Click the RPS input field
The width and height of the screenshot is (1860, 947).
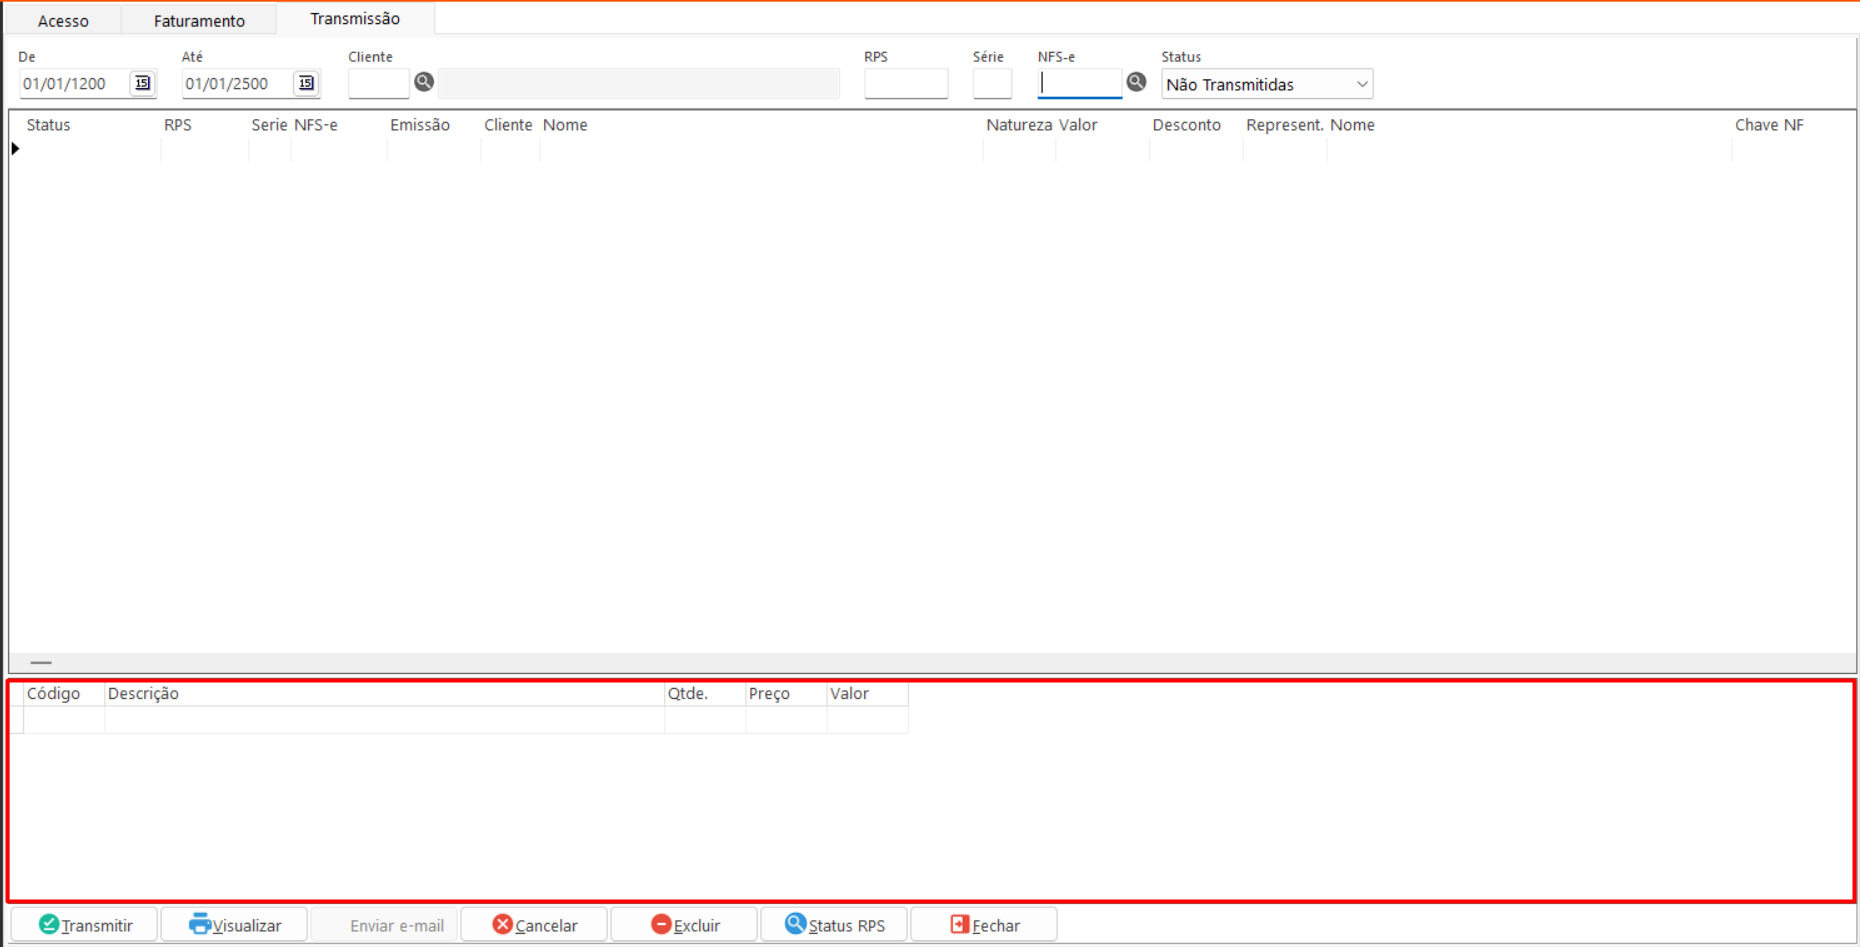(x=905, y=84)
